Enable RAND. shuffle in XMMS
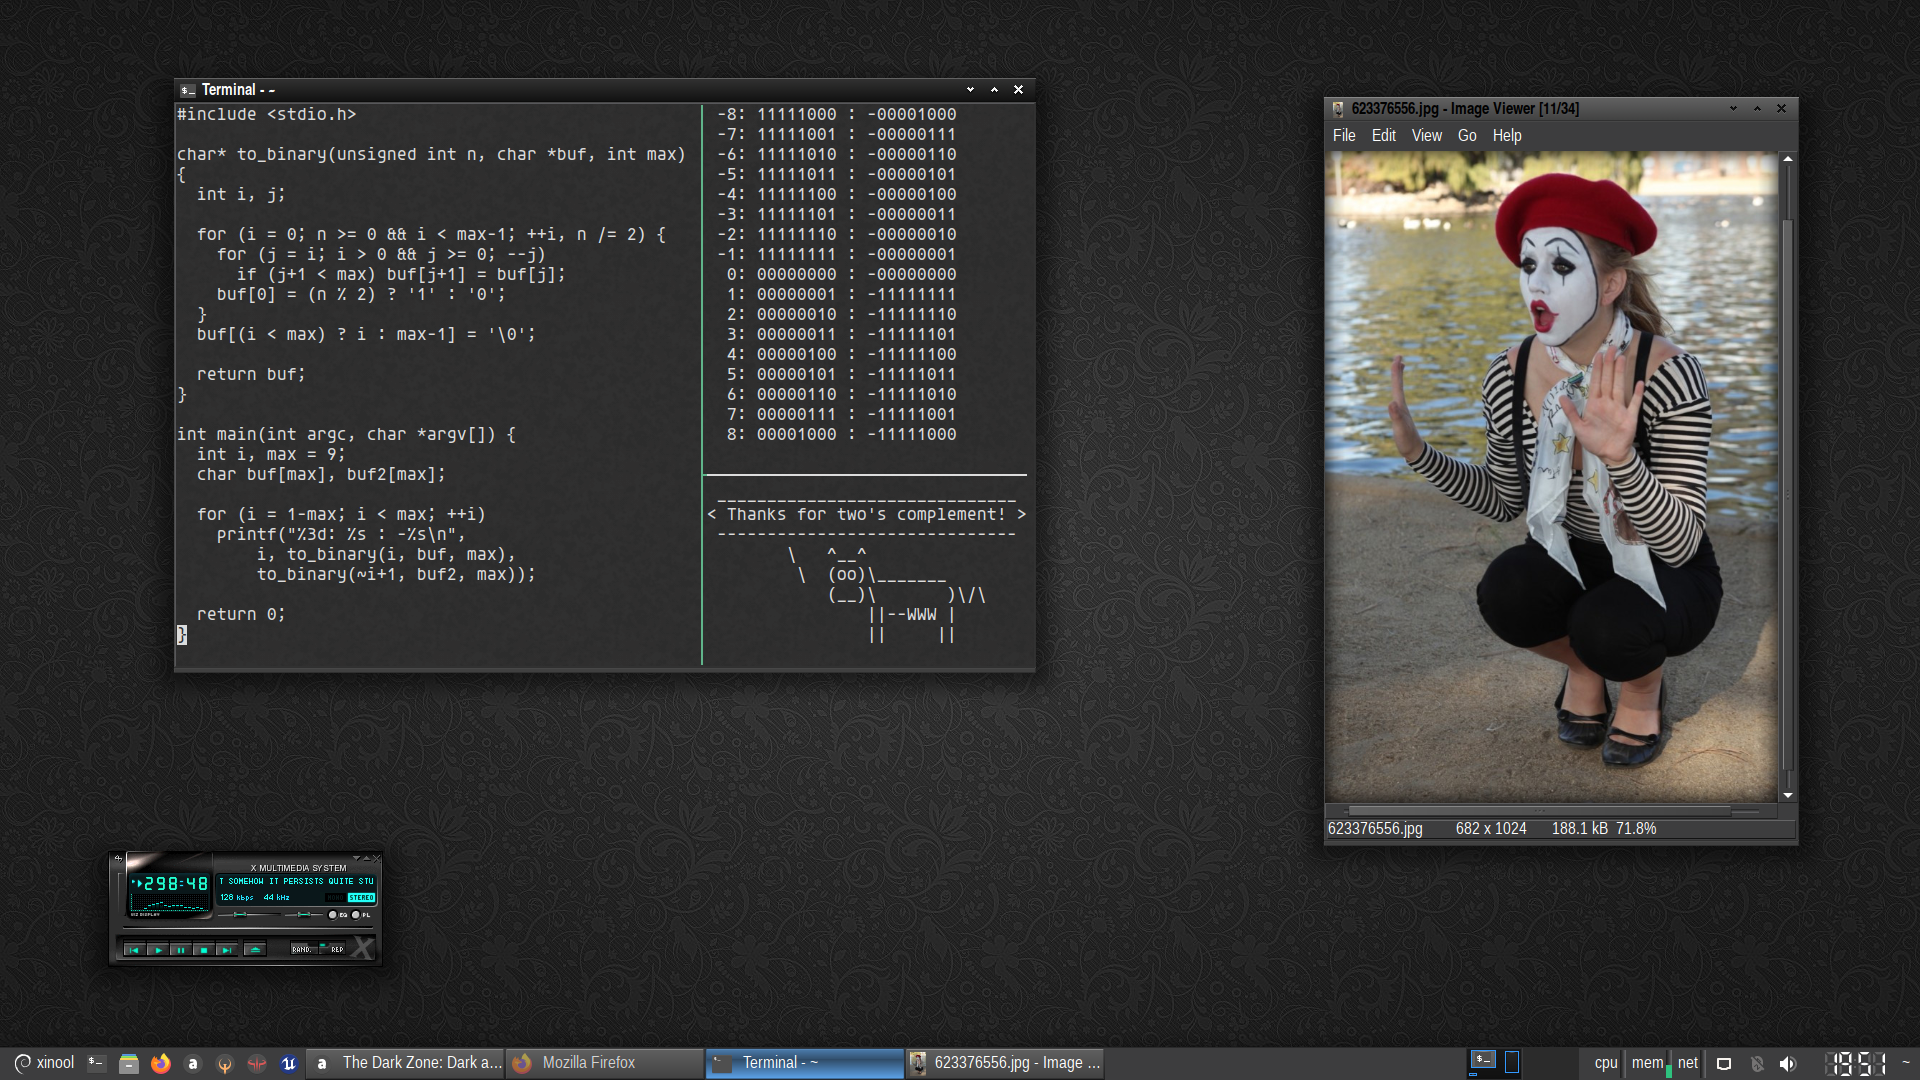The height and width of the screenshot is (1080, 1920). pos(302,949)
